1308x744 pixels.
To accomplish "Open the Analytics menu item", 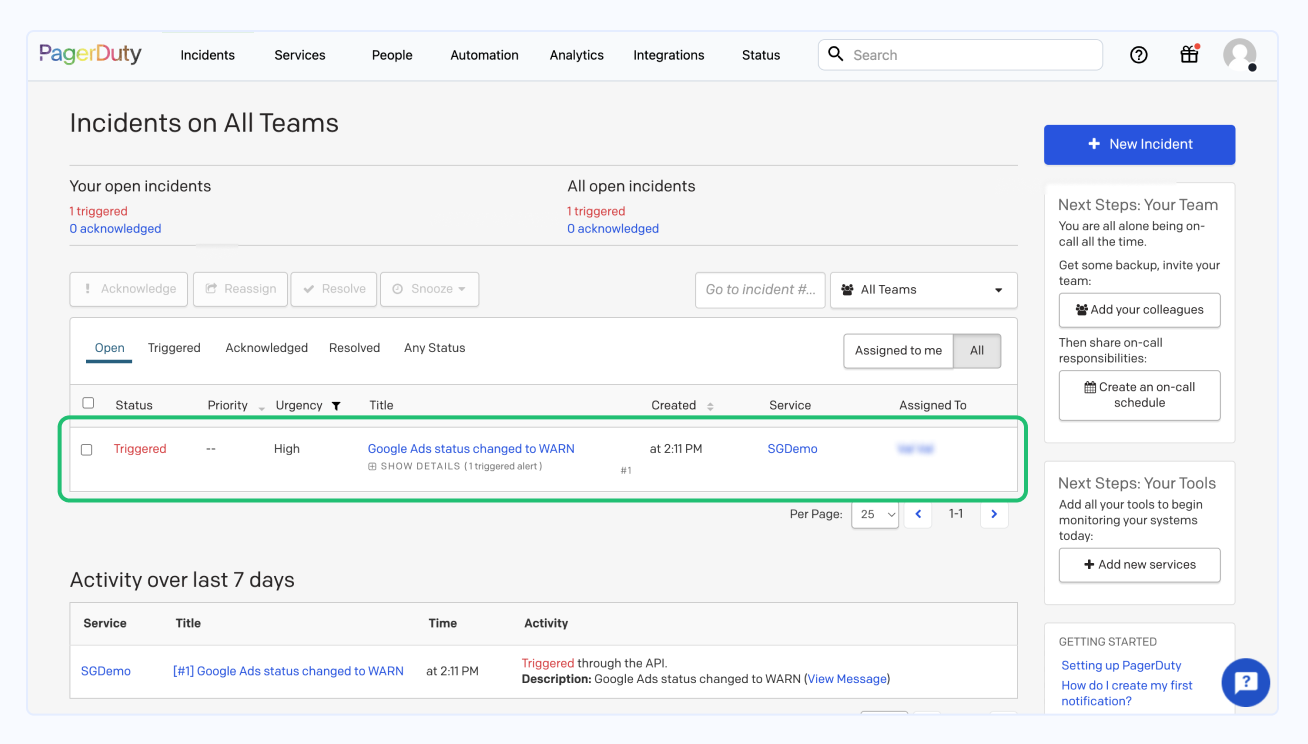I will (576, 55).
